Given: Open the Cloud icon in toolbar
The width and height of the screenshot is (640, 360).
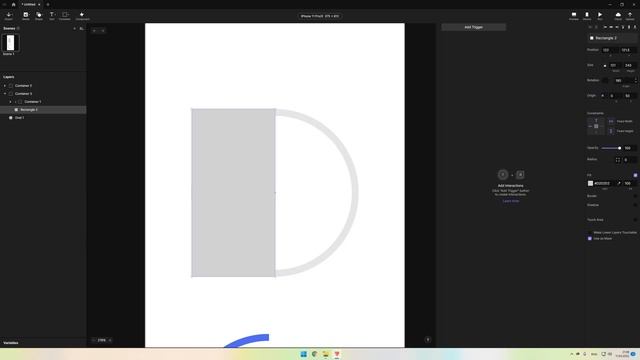Looking at the screenshot, I should [x=618, y=16].
